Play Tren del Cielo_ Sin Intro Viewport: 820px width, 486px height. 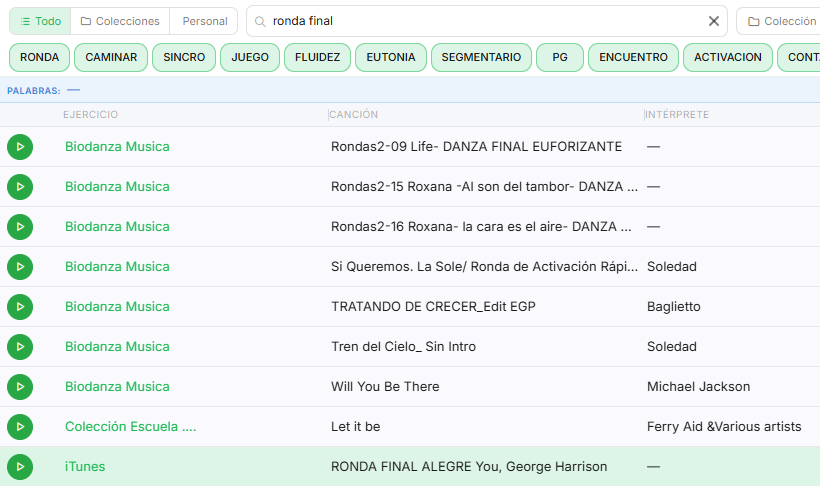tap(20, 347)
